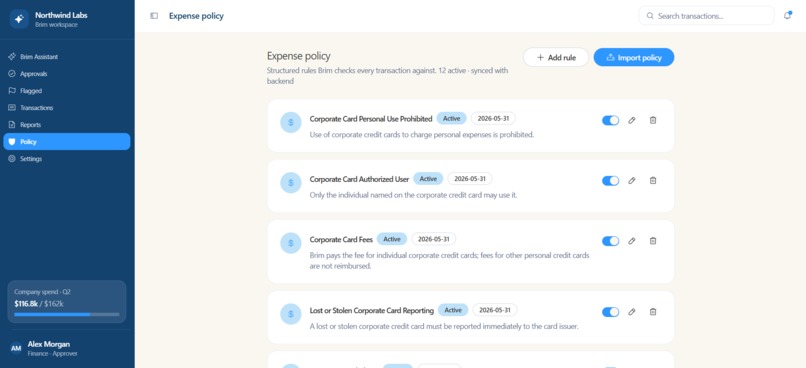This screenshot has width=806, height=368.
Task: Delete Lost or Stolen Corporate Card Reporting rule
Action: [x=653, y=311]
